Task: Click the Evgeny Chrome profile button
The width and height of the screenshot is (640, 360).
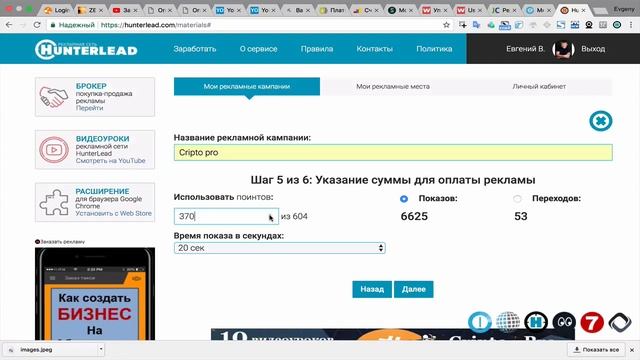Action: [623, 9]
